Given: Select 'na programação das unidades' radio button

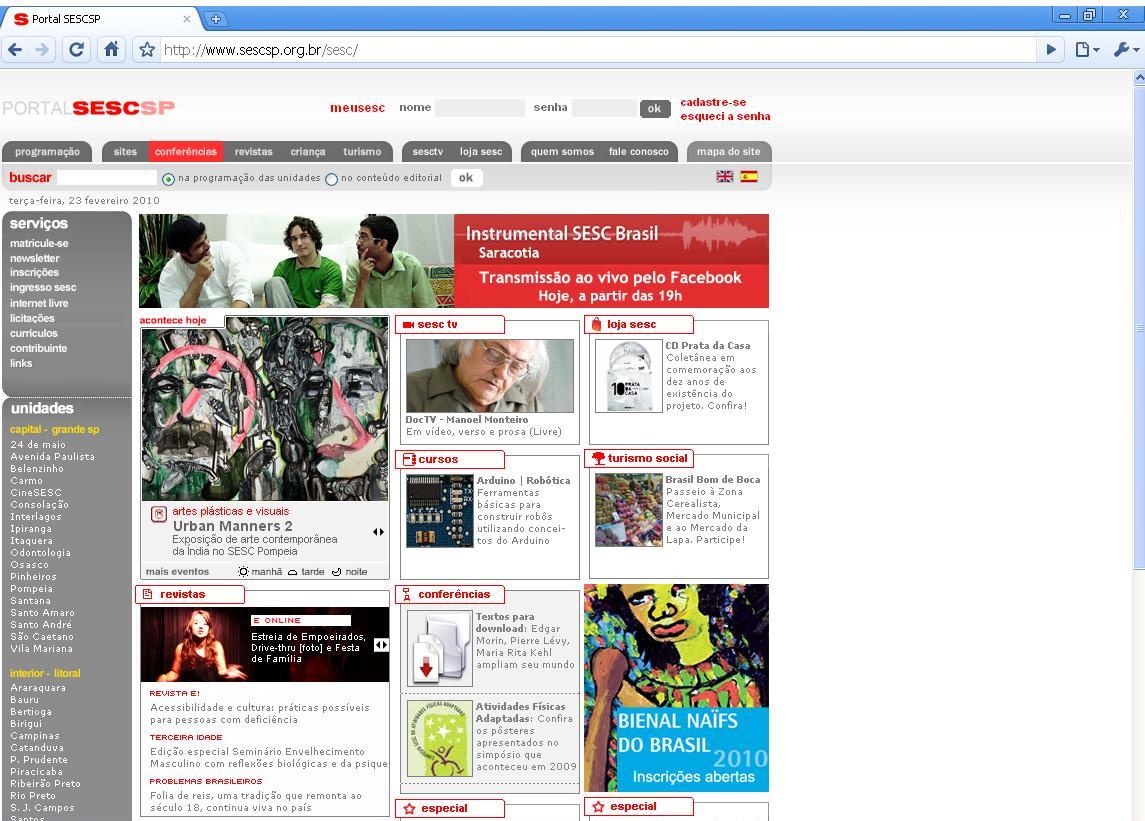Looking at the screenshot, I should 169,179.
